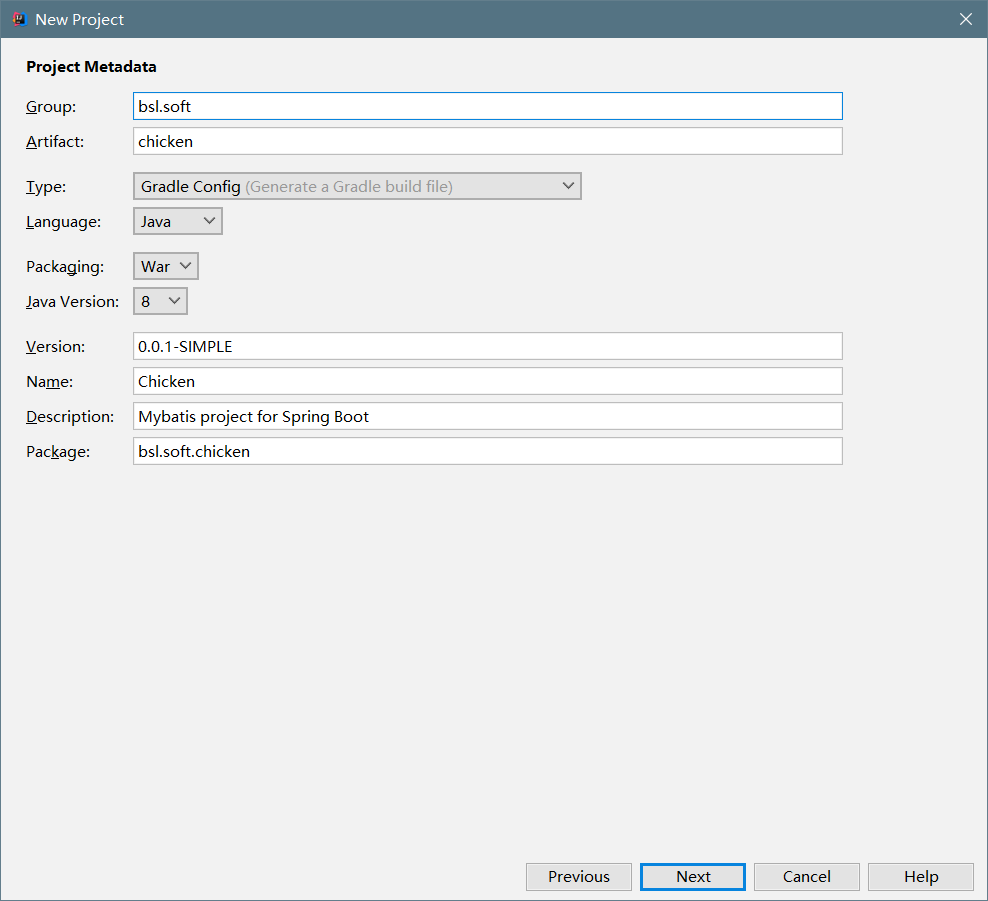Focus the Description text field
Image resolution: width=988 pixels, height=901 pixels.
(x=487, y=416)
